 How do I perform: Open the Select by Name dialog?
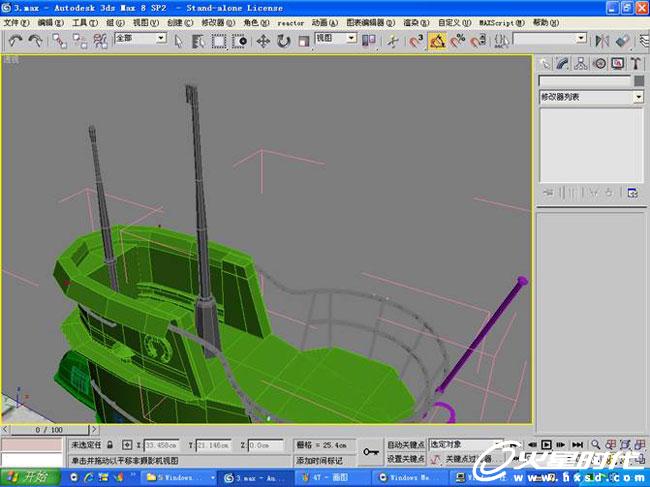[x=198, y=41]
